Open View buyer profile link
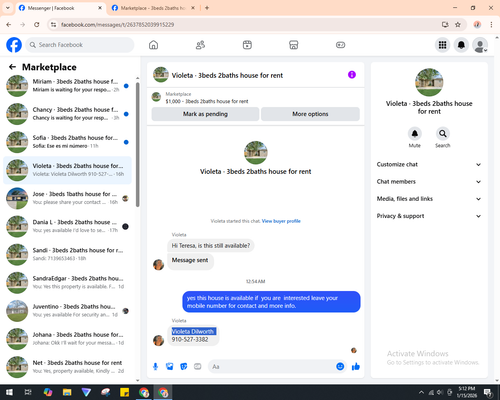Viewport: 500px width, 400px height. pyautogui.click(x=281, y=221)
